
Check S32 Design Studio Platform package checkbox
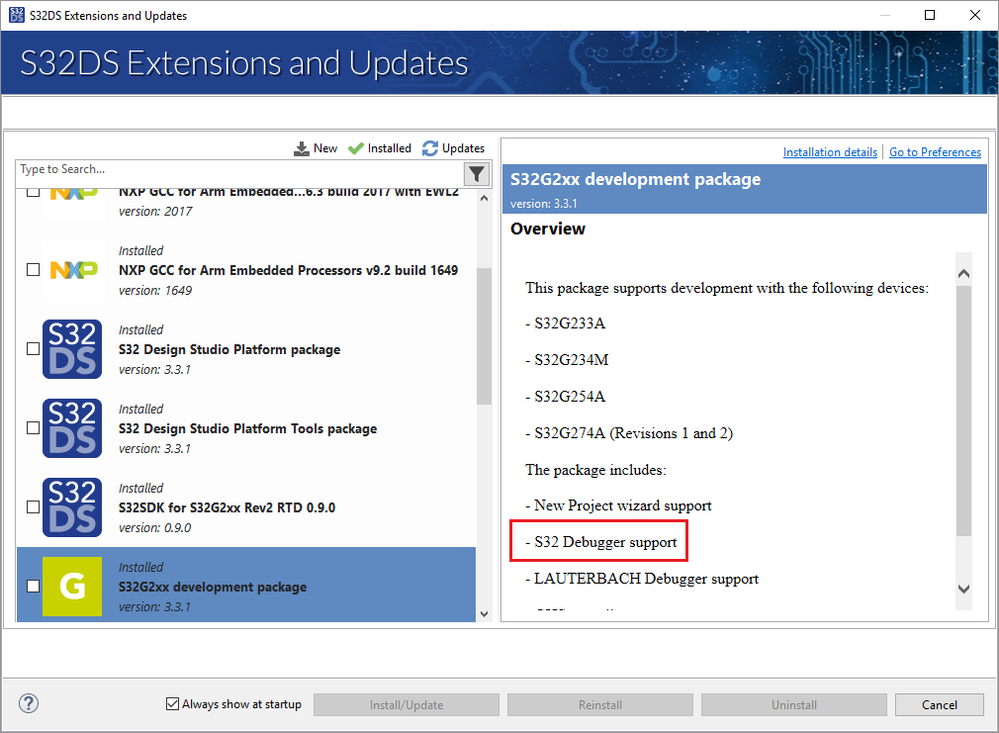(x=33, y=349)
